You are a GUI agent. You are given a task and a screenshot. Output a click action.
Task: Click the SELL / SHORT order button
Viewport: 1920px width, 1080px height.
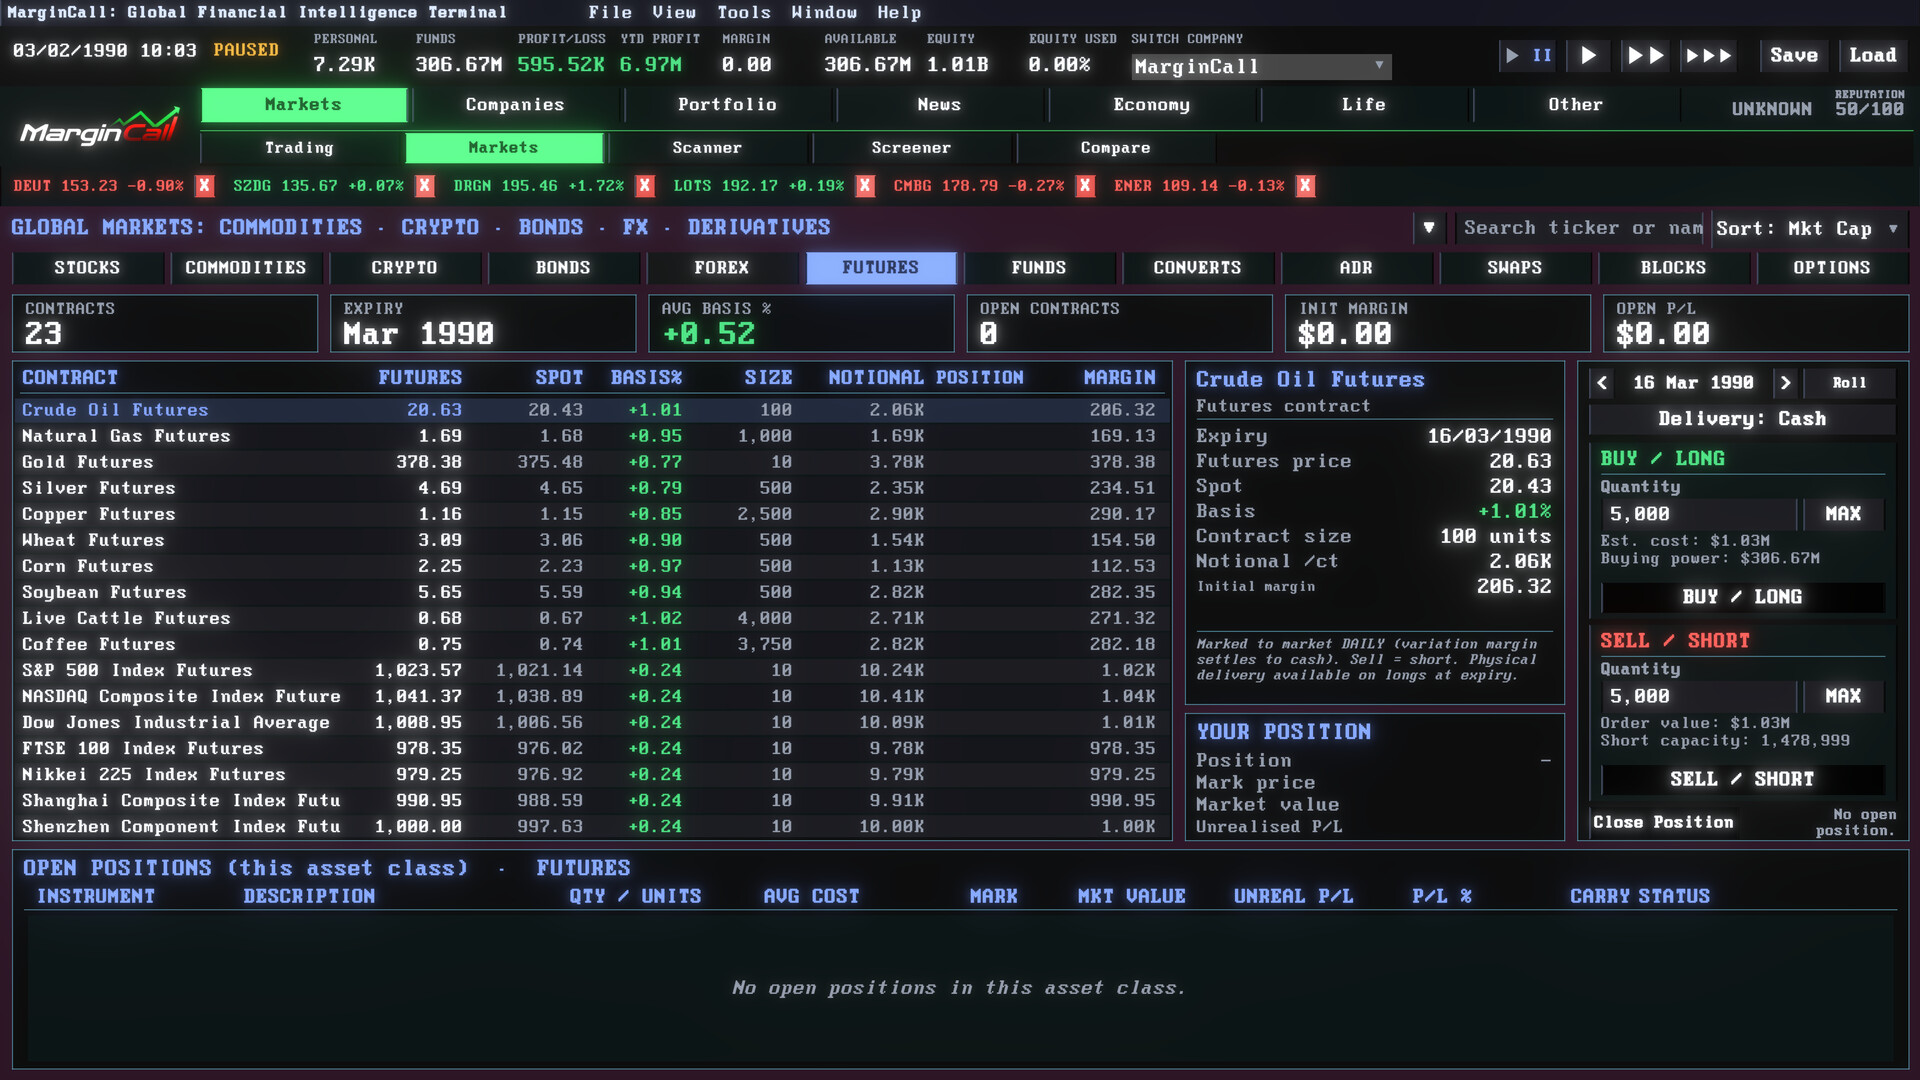click(x=1742, y=779)
